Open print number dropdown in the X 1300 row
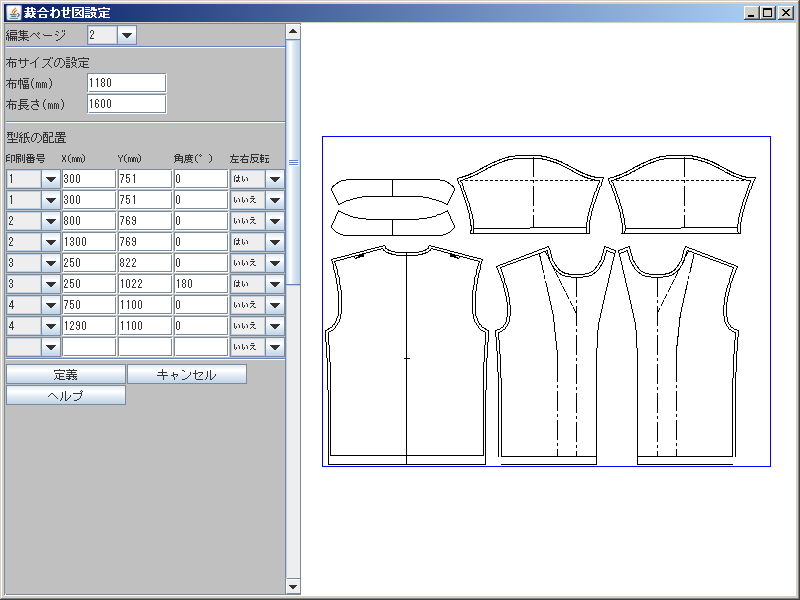 pos(51,242)
